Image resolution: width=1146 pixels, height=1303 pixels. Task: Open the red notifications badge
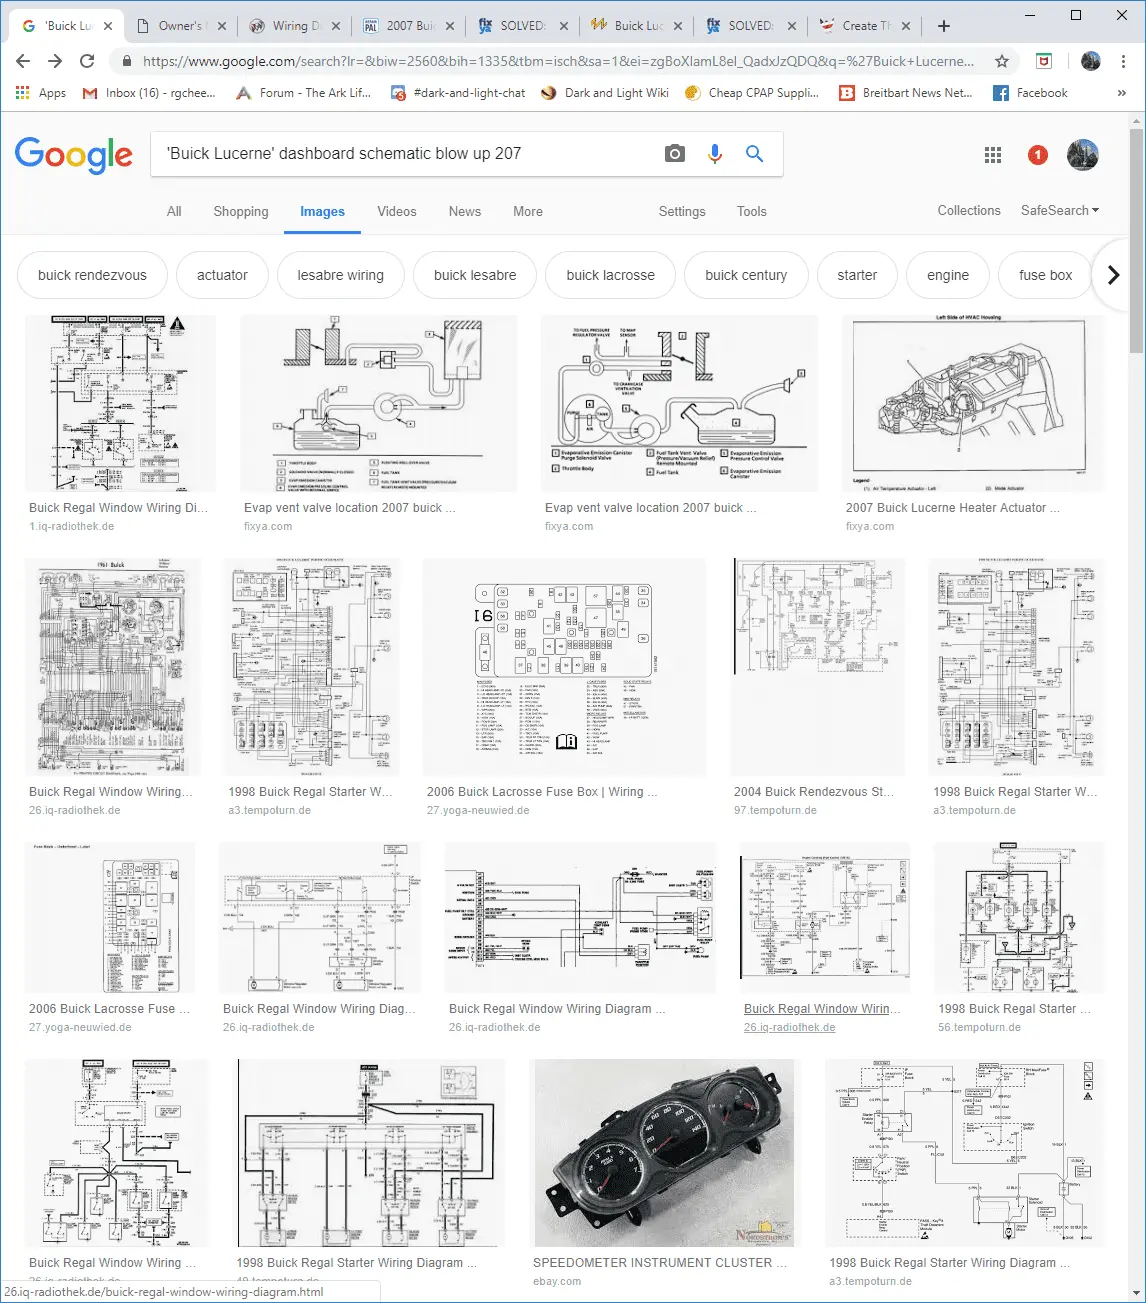[x=1038, y=155]
